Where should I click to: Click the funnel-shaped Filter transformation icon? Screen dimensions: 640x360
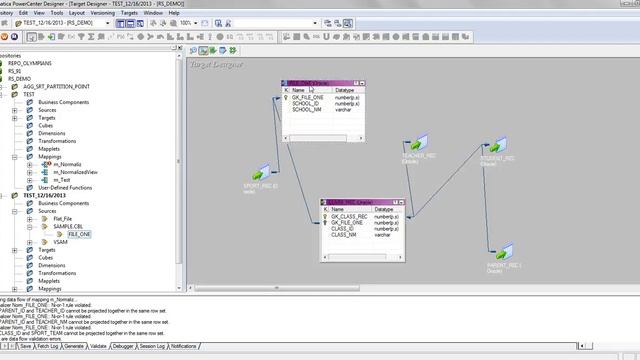[81, 37]
